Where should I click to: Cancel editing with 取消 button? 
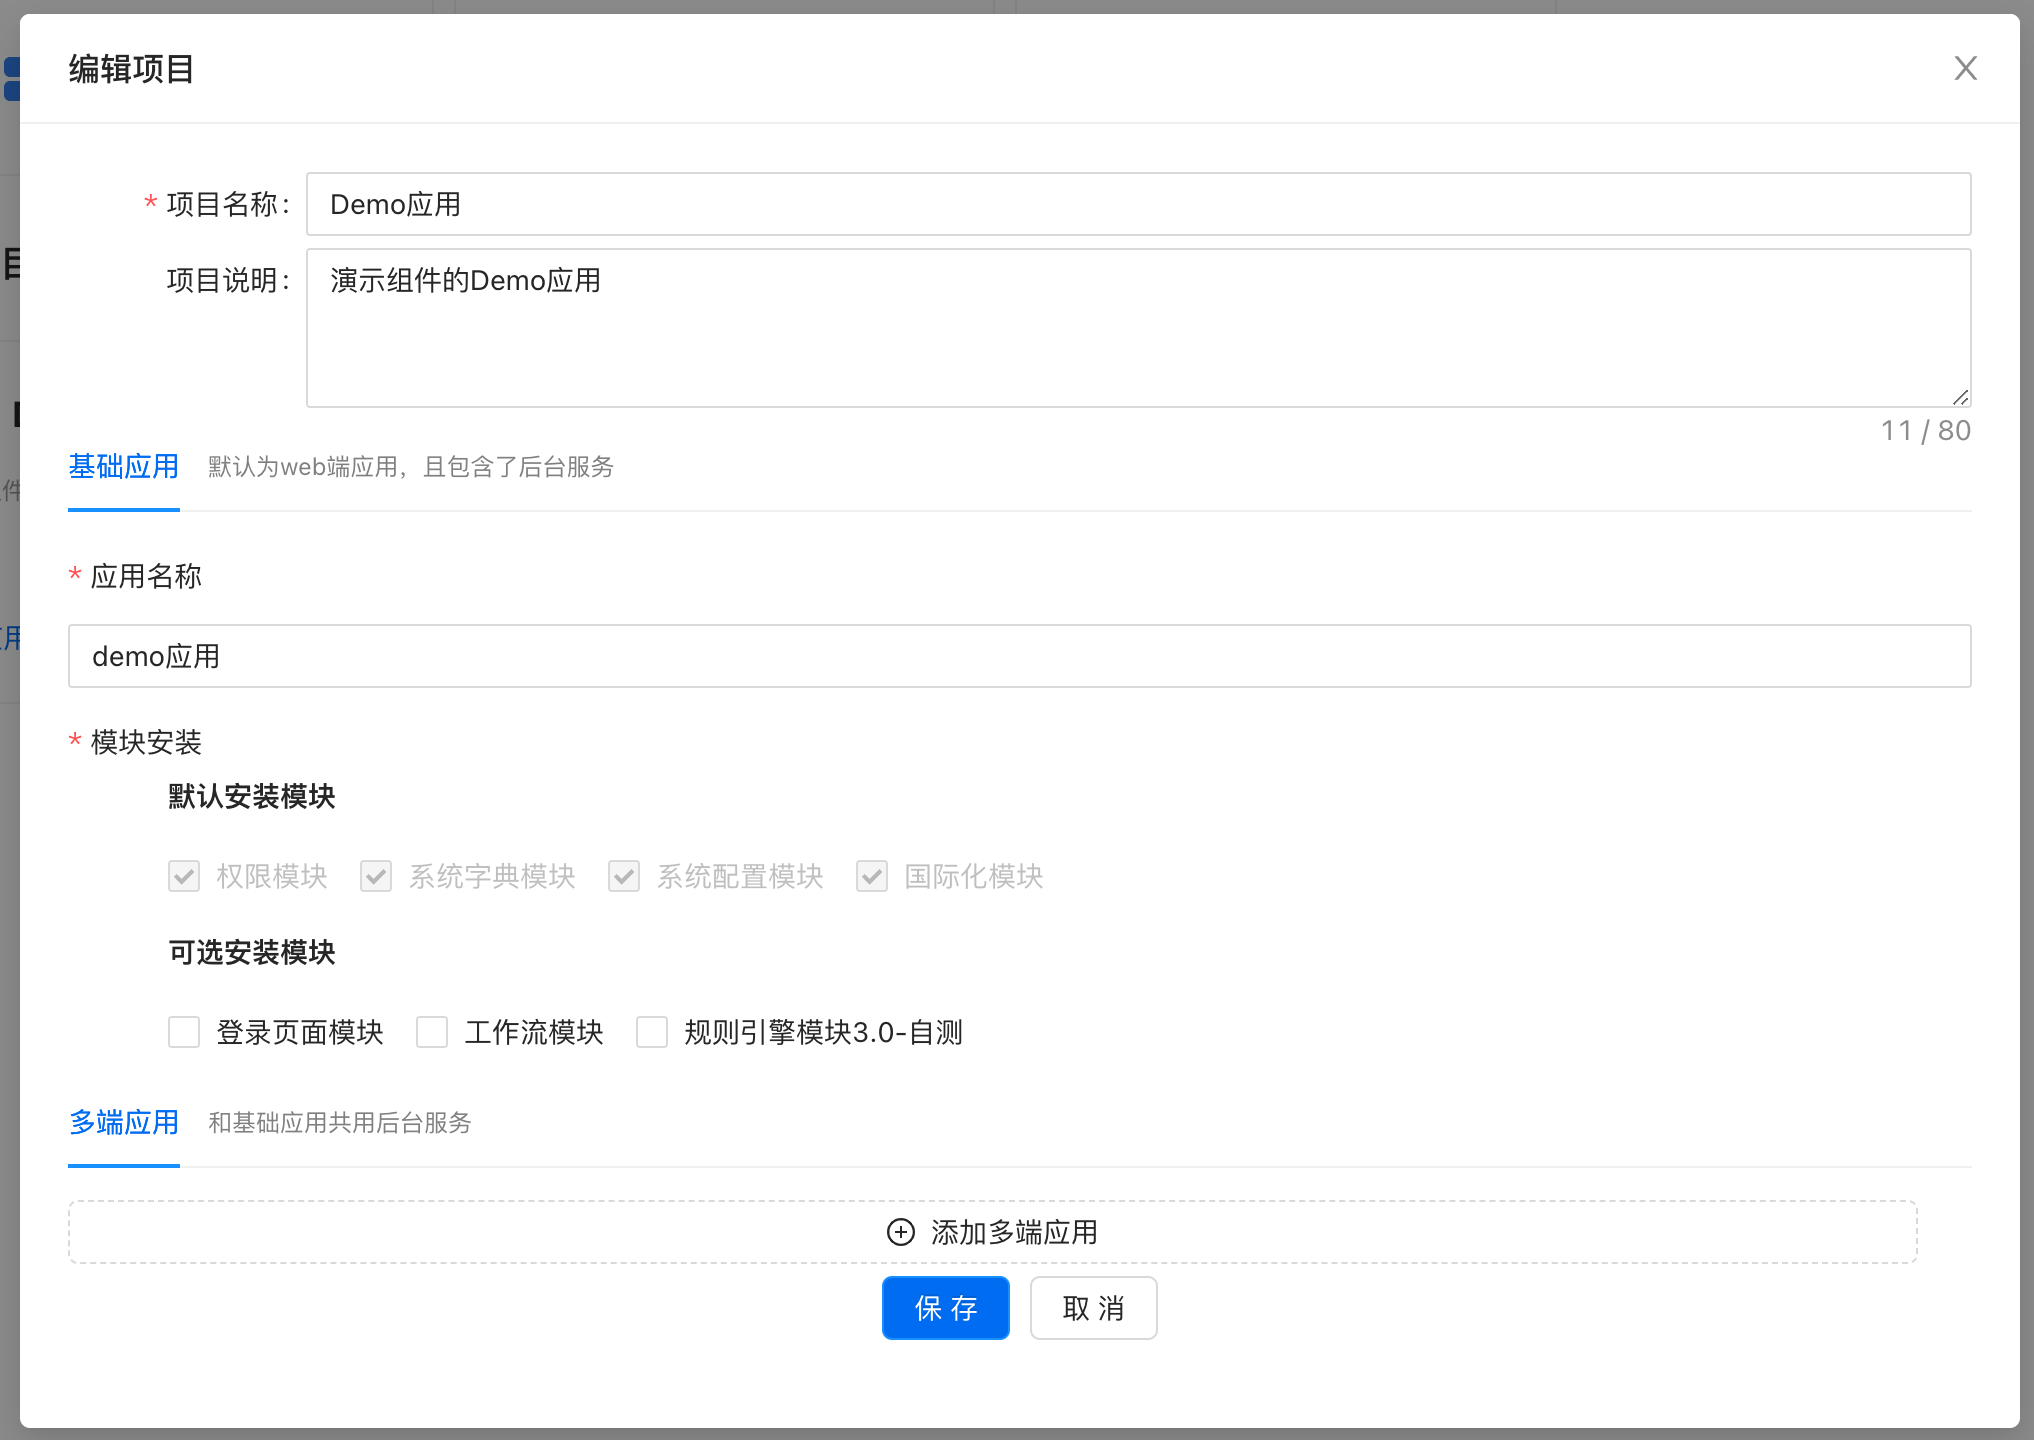click(x=1094, y=1308)
